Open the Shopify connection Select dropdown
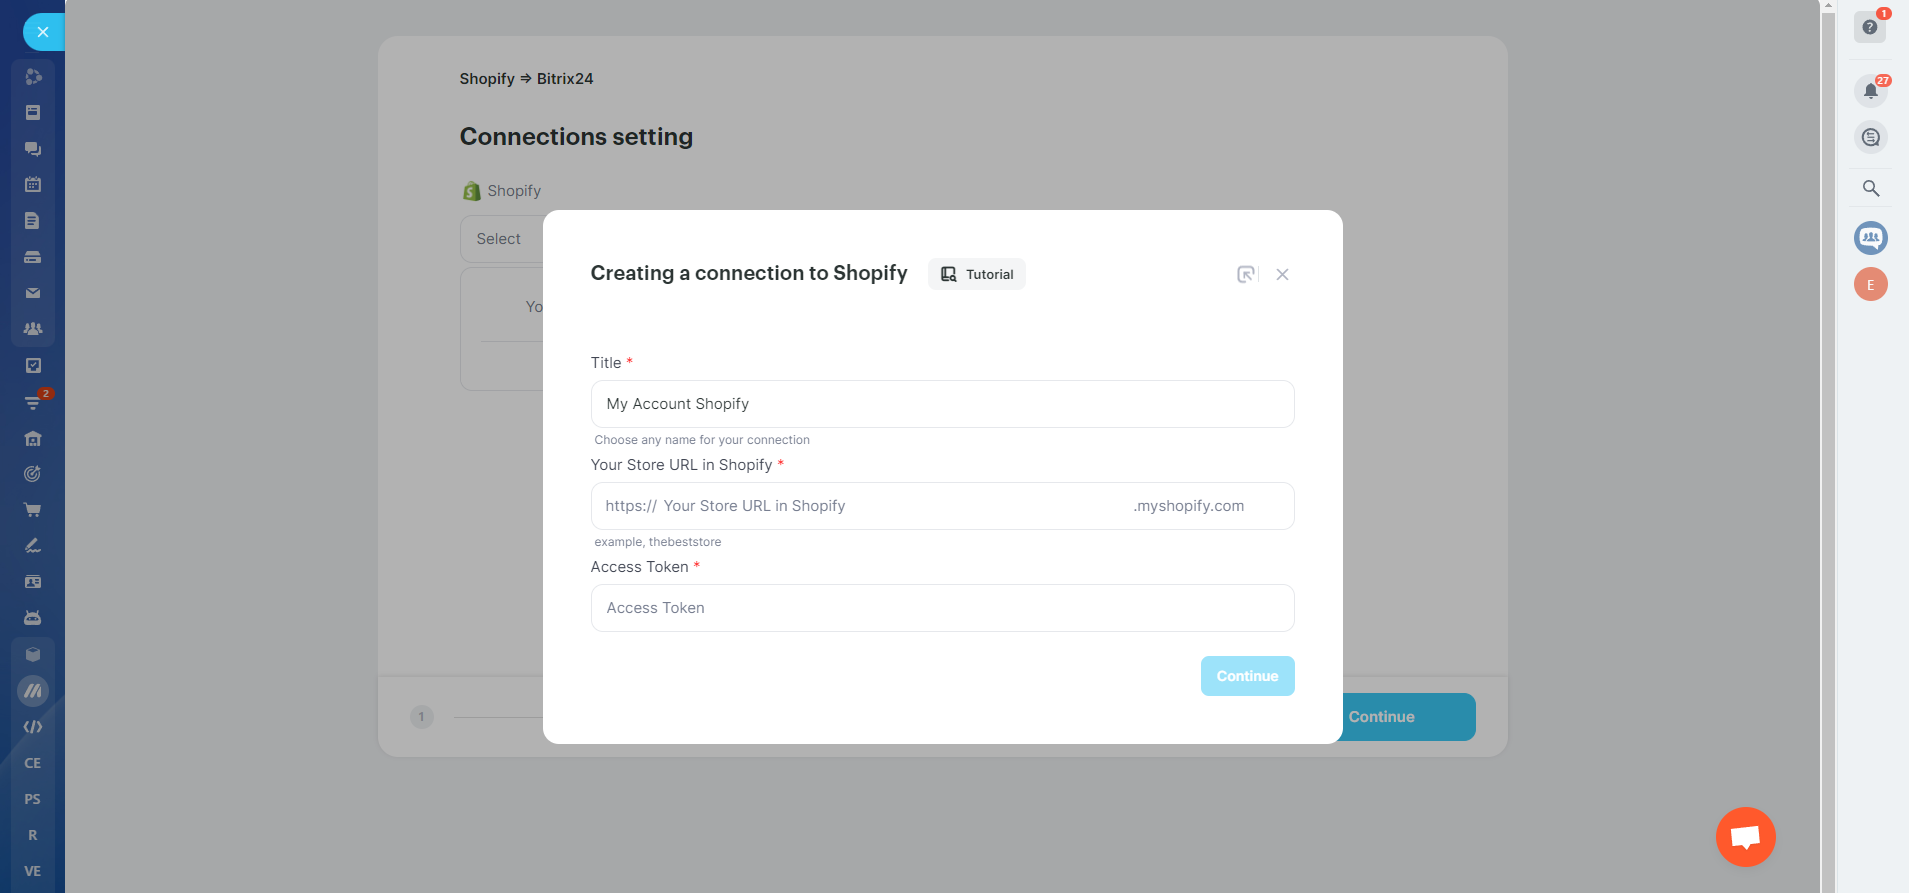Viewport: 1909px width, 893px height. pos(500,239)
